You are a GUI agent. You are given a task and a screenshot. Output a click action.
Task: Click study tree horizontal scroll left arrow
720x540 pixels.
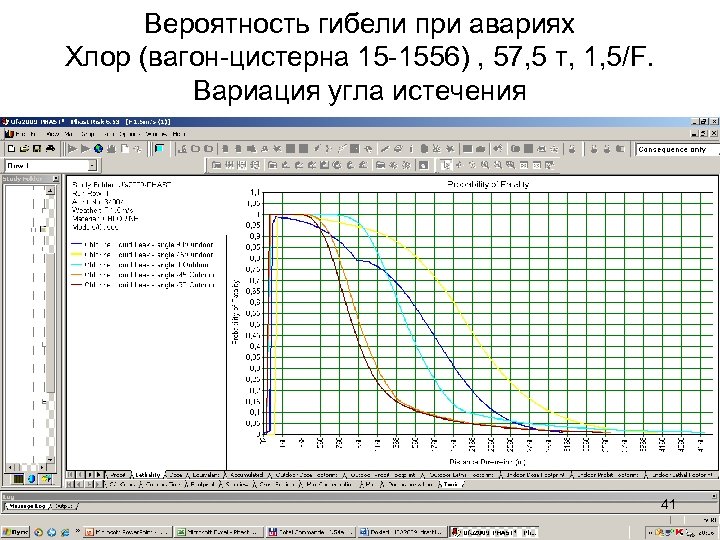[11, 467]
